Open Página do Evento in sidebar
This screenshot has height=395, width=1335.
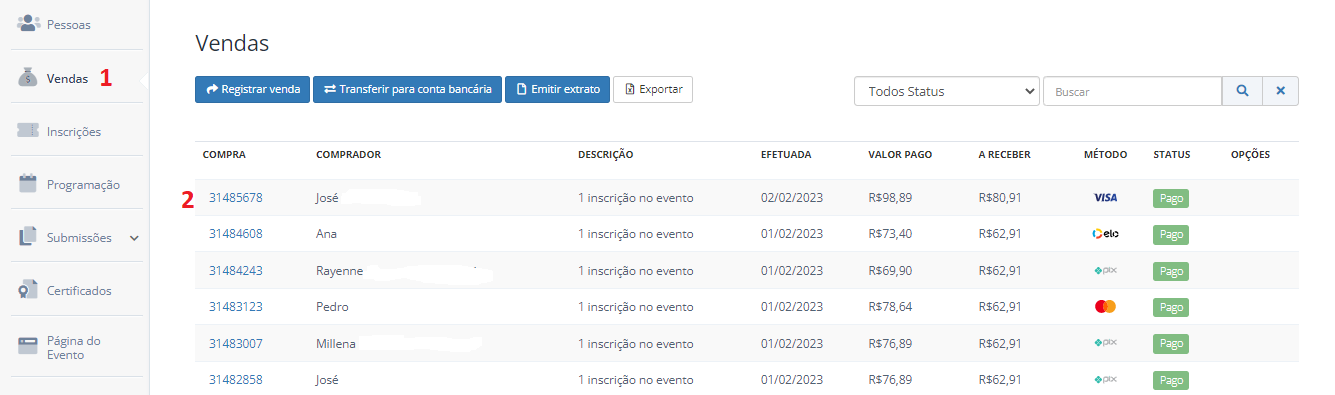pos(74,347)
